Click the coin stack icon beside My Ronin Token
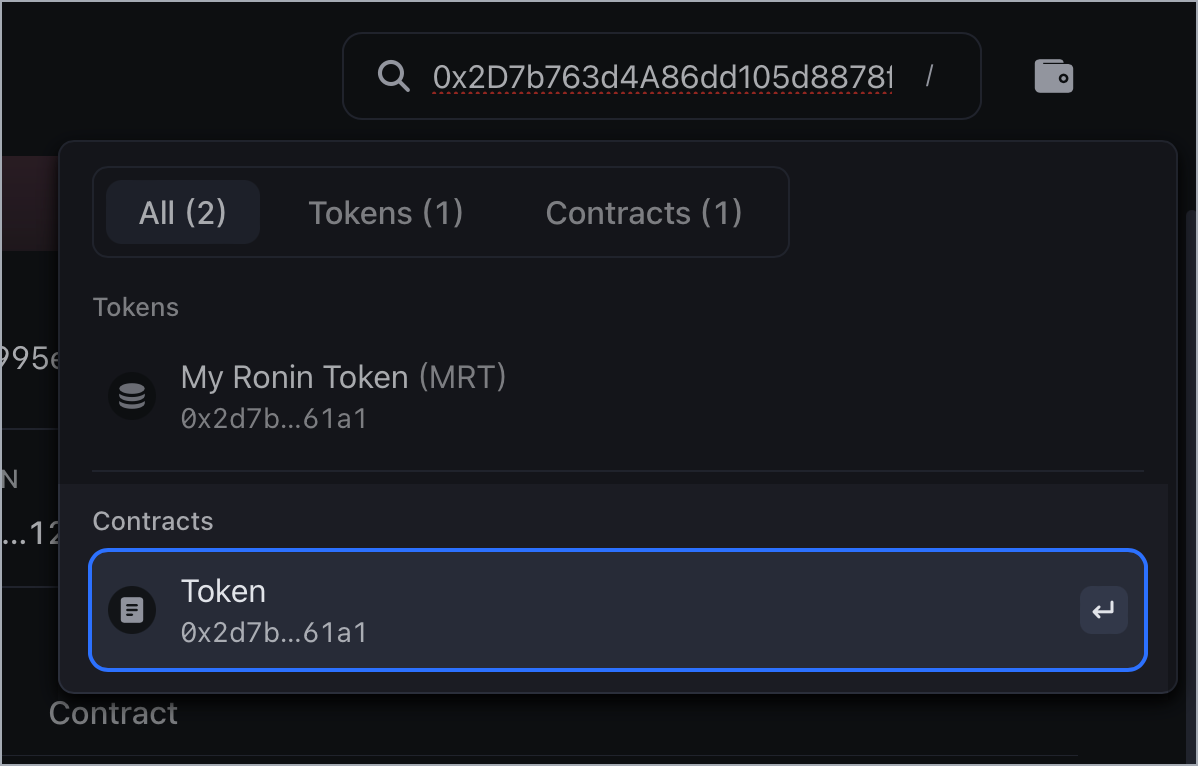 pos(132,397)
